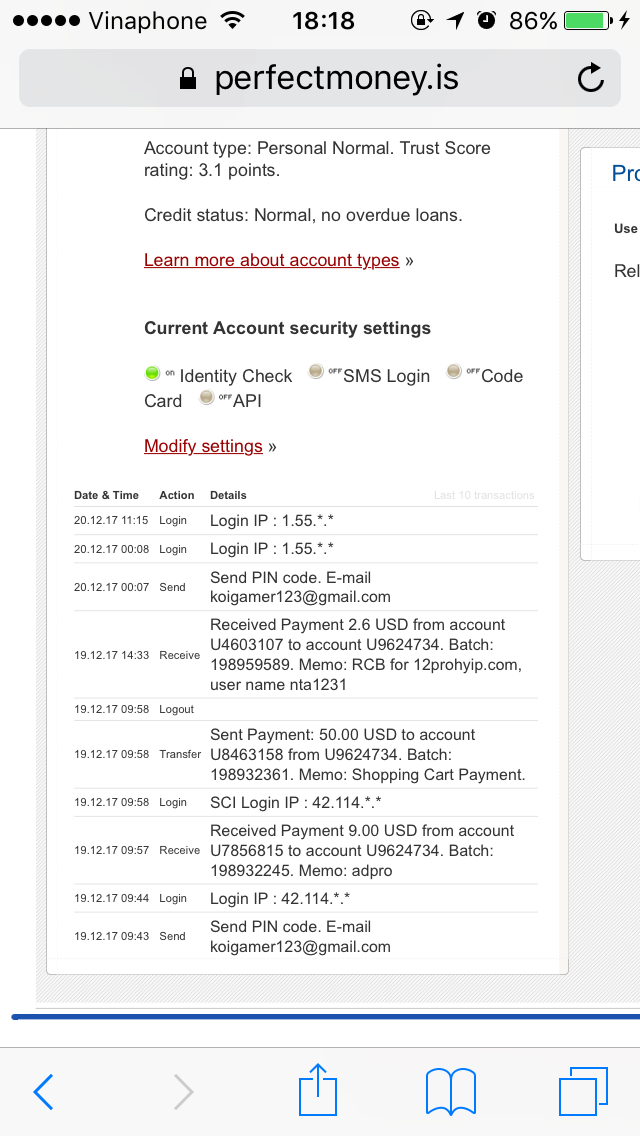This screenshot has width=640, height=1136.
Task: Open the Safari share sheet
Action: point(318,1089)
